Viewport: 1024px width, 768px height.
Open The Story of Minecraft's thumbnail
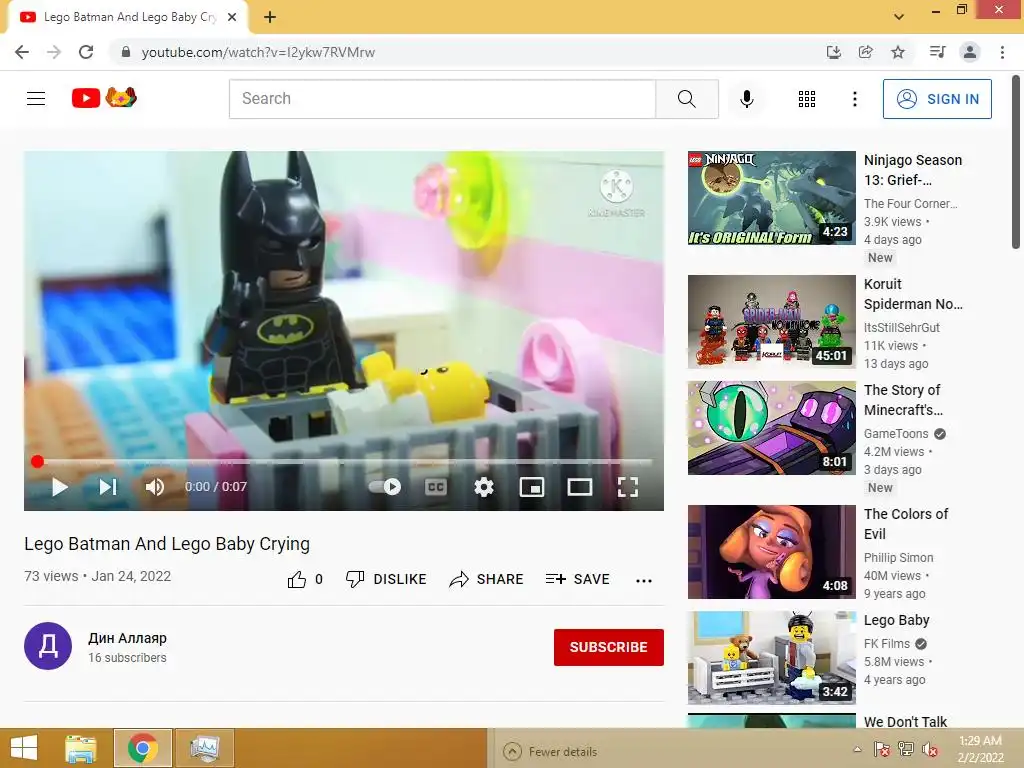[771, 428]
